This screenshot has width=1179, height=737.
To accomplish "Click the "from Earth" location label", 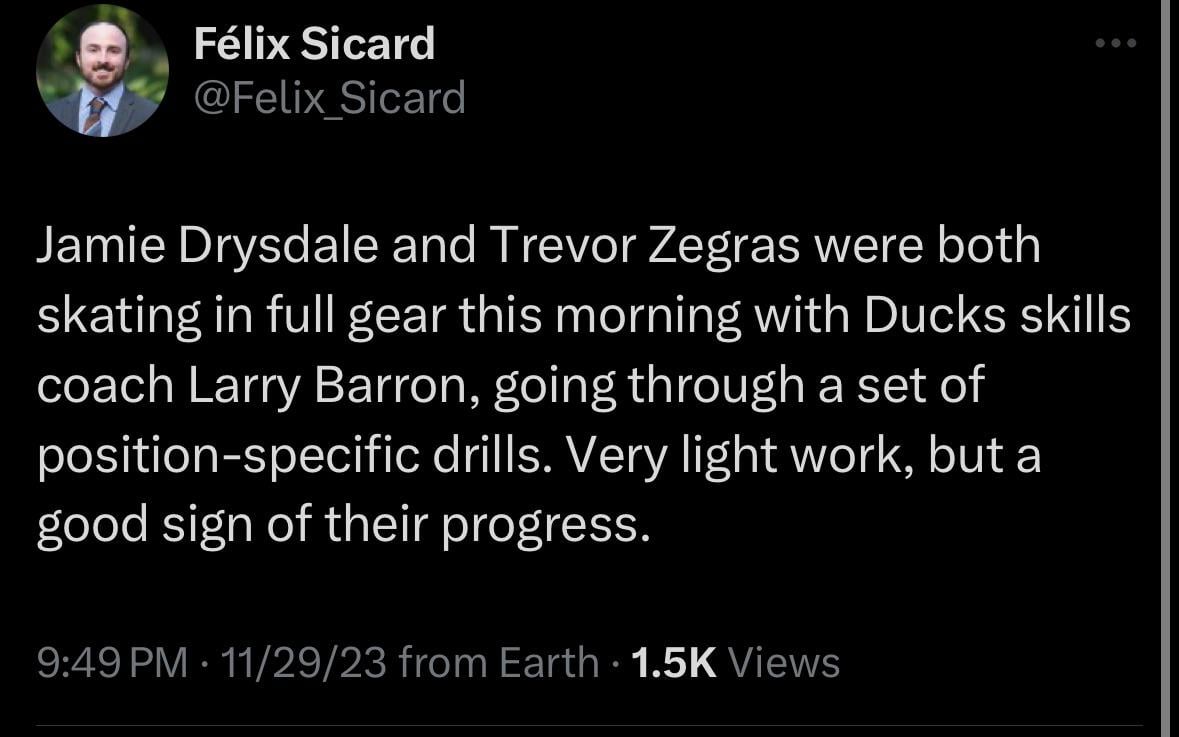I will (x=498, y=662).
